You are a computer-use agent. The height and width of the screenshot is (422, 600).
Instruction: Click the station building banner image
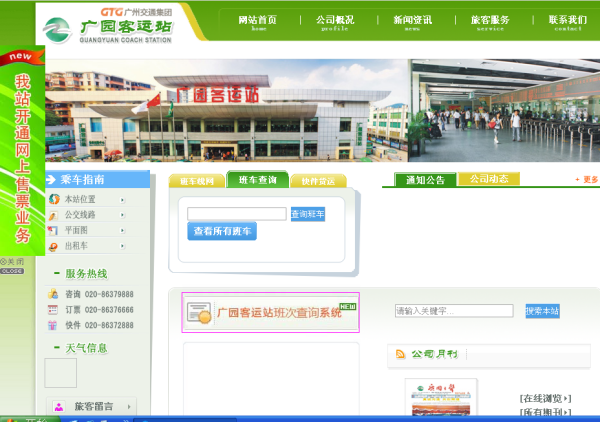tap(227, 111)
